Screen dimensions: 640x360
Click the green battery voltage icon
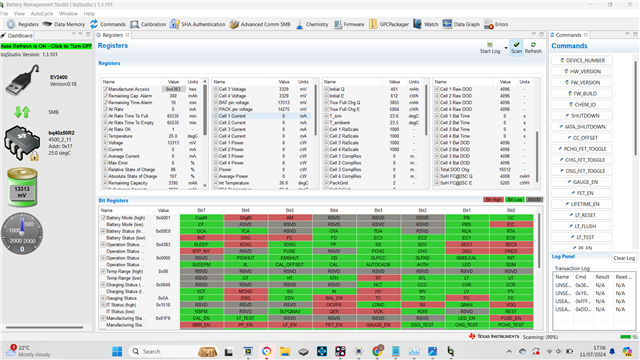[22, 188]
